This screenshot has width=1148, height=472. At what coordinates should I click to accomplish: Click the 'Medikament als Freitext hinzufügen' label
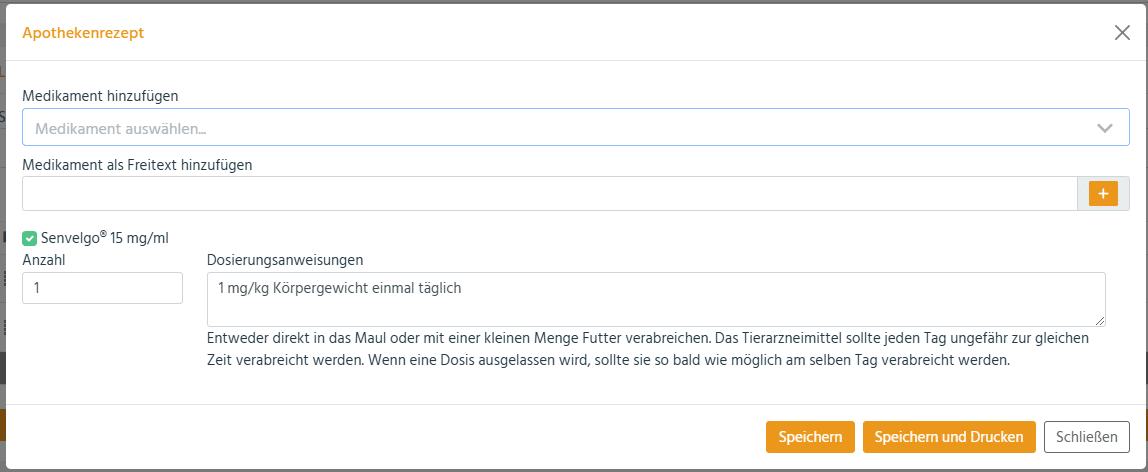click(138, 165)
